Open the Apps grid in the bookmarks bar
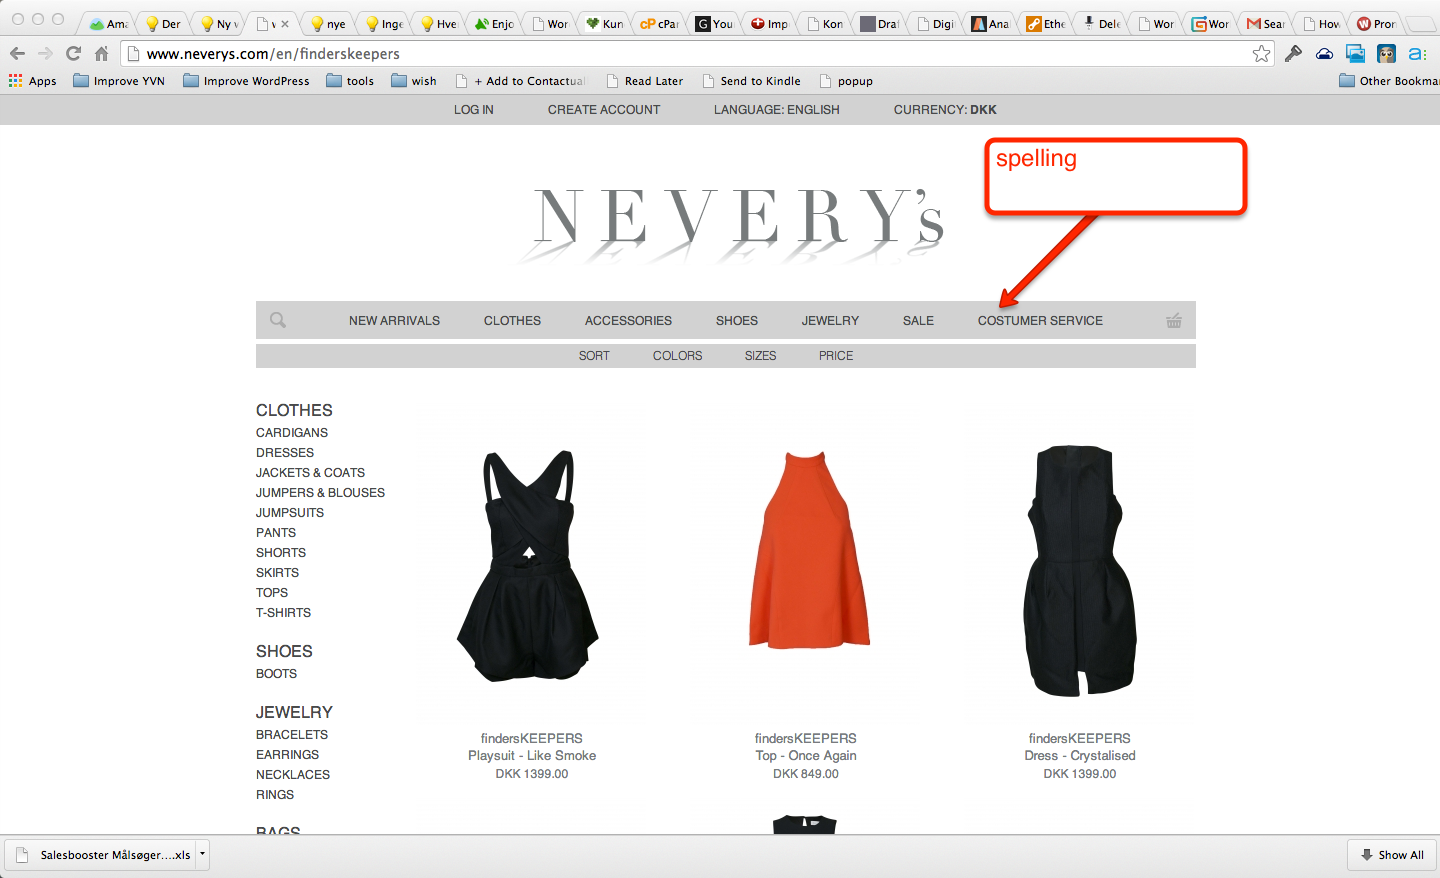 (x=32, y=81)
